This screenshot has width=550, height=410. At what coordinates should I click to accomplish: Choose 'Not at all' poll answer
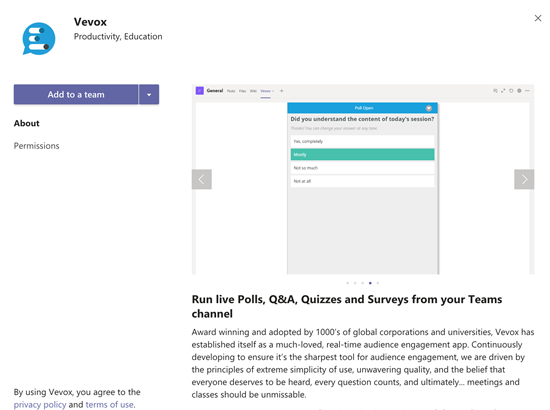point(362,181)
